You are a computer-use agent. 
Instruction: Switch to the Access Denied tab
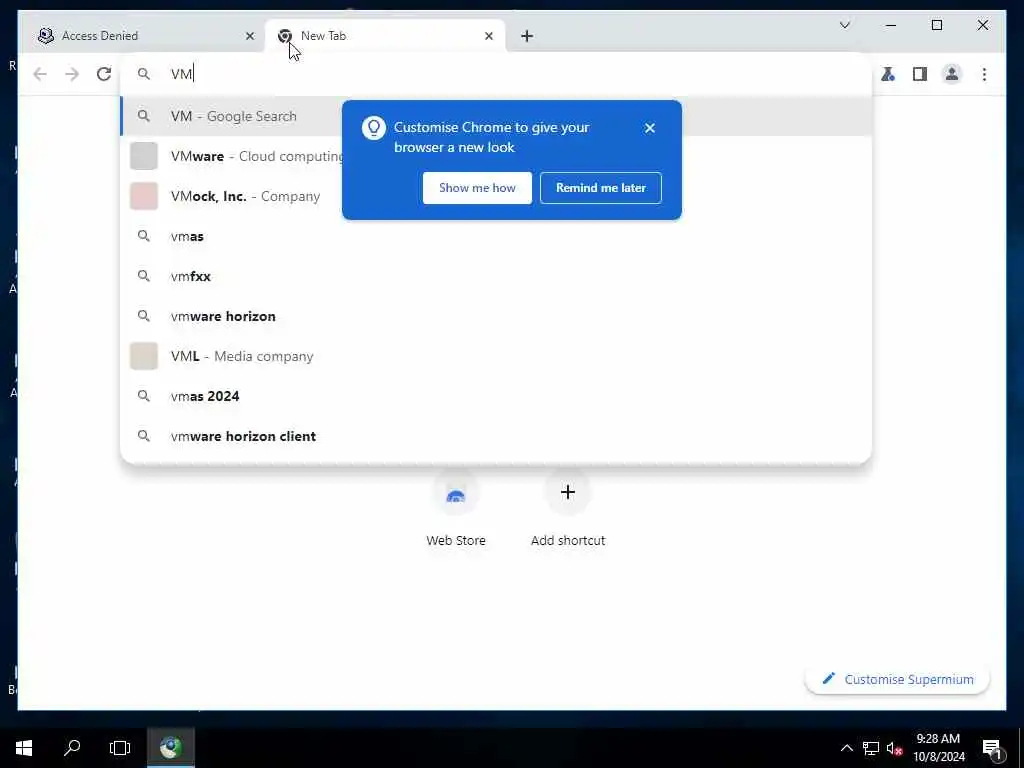[x=145, y=36]
